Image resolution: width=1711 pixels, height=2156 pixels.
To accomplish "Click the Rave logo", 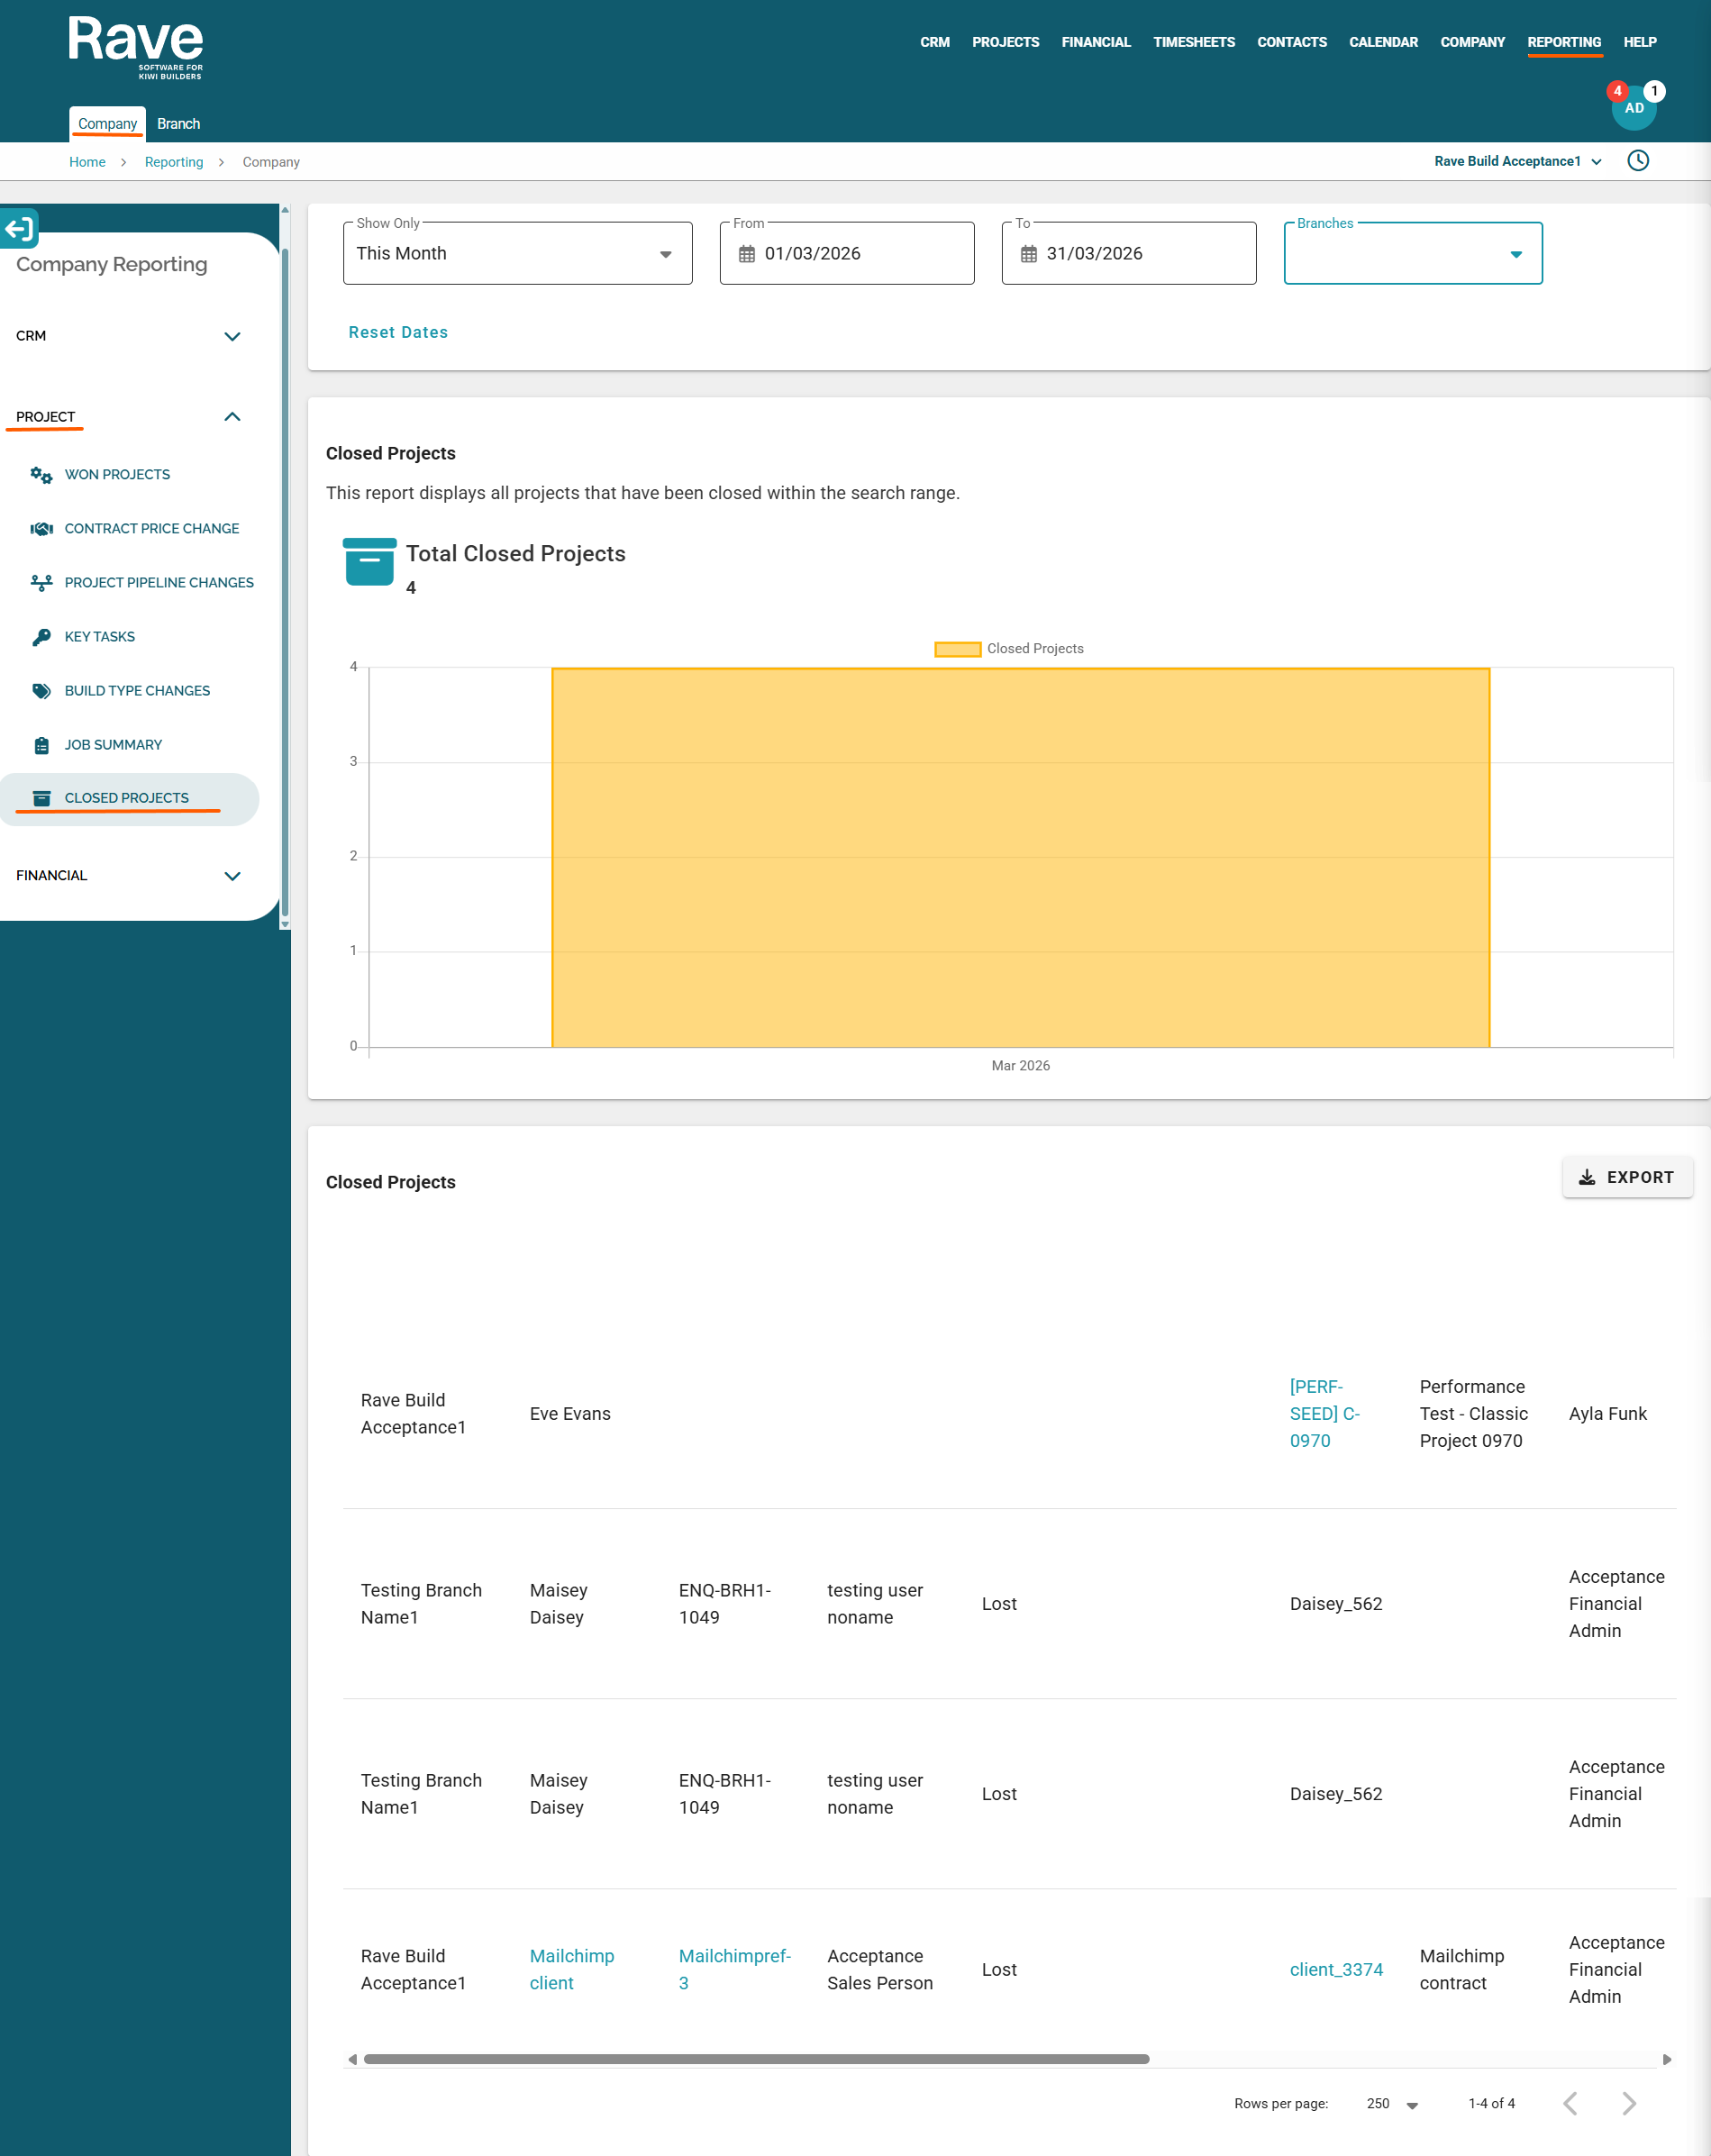I will click(136, 48).
